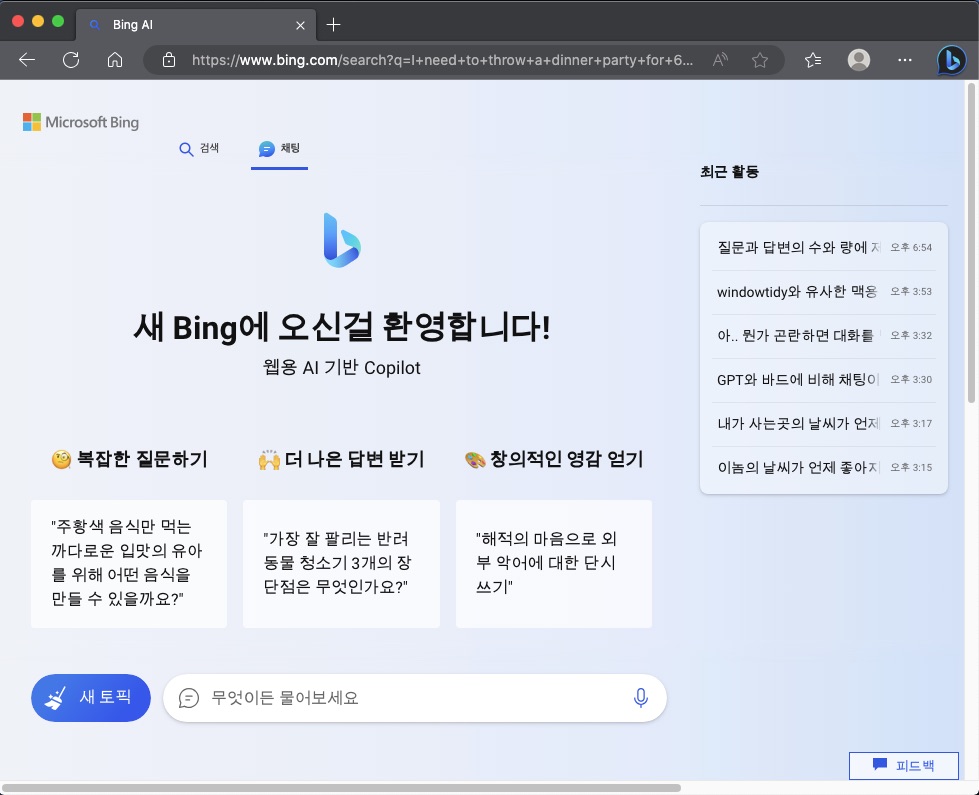Click the Microsoft Bing logo
Viewport: 979px width, 795px height.
coord(81,122)
